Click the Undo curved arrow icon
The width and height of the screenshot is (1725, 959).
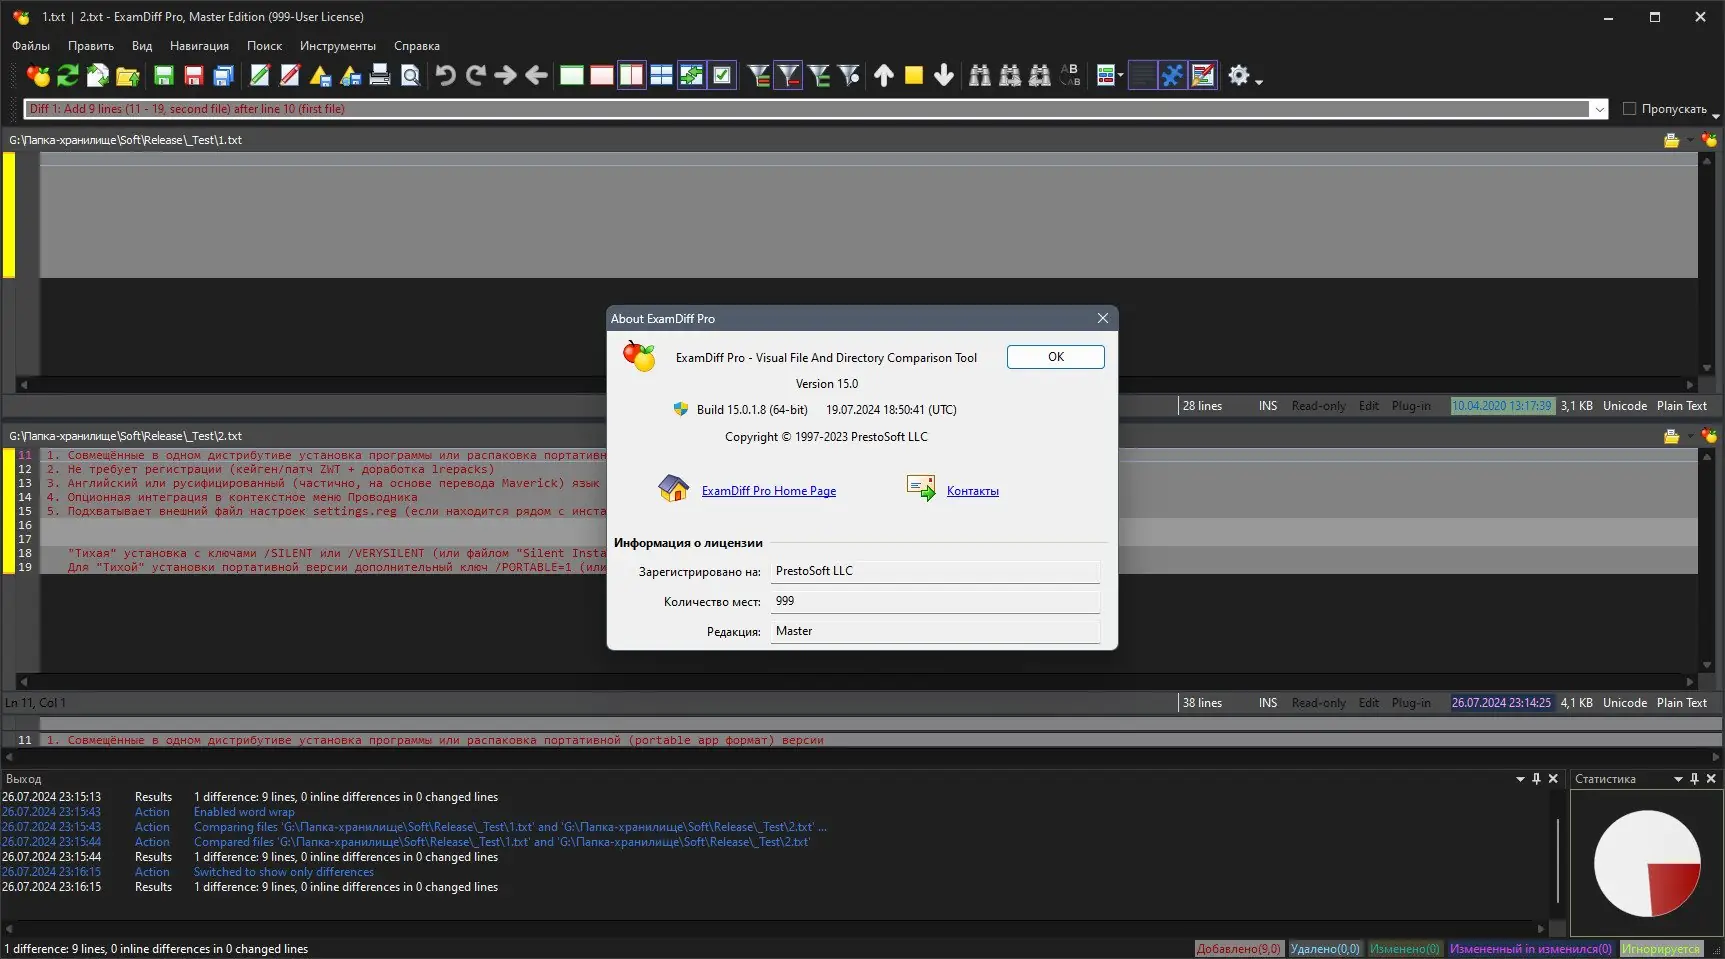pyautogui.click(x=446, y=75)
